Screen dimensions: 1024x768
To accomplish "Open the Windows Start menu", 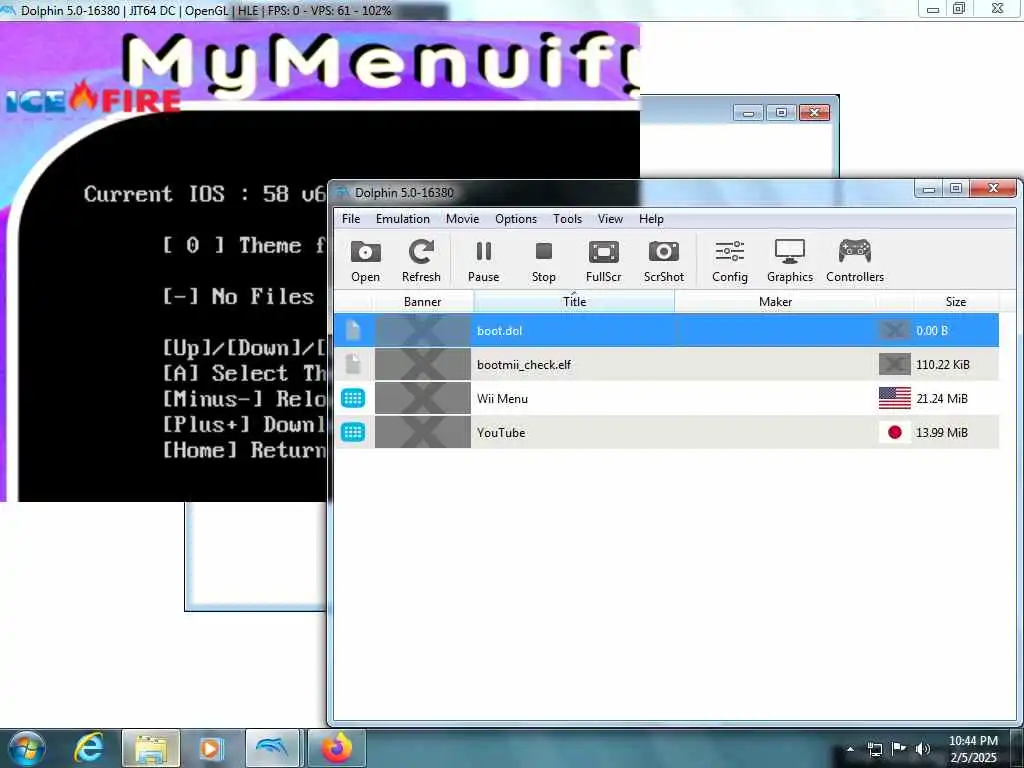I will click(x=27, y=748).
